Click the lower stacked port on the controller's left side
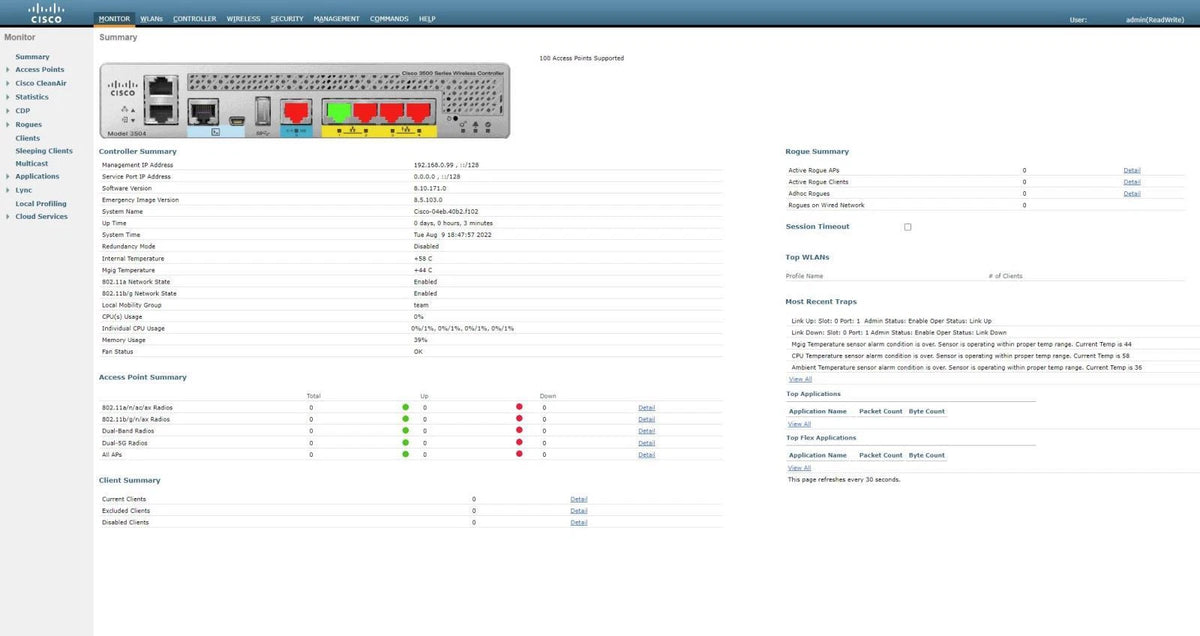The height and width of the screenshot is (636, 1200). (161, 112)
